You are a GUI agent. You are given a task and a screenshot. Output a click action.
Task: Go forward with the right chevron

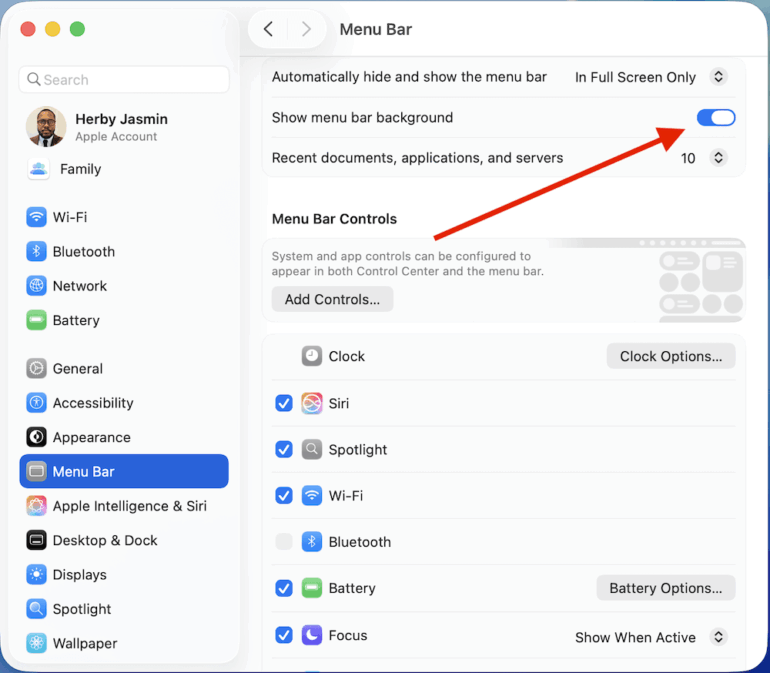click(x=306, y=29)
